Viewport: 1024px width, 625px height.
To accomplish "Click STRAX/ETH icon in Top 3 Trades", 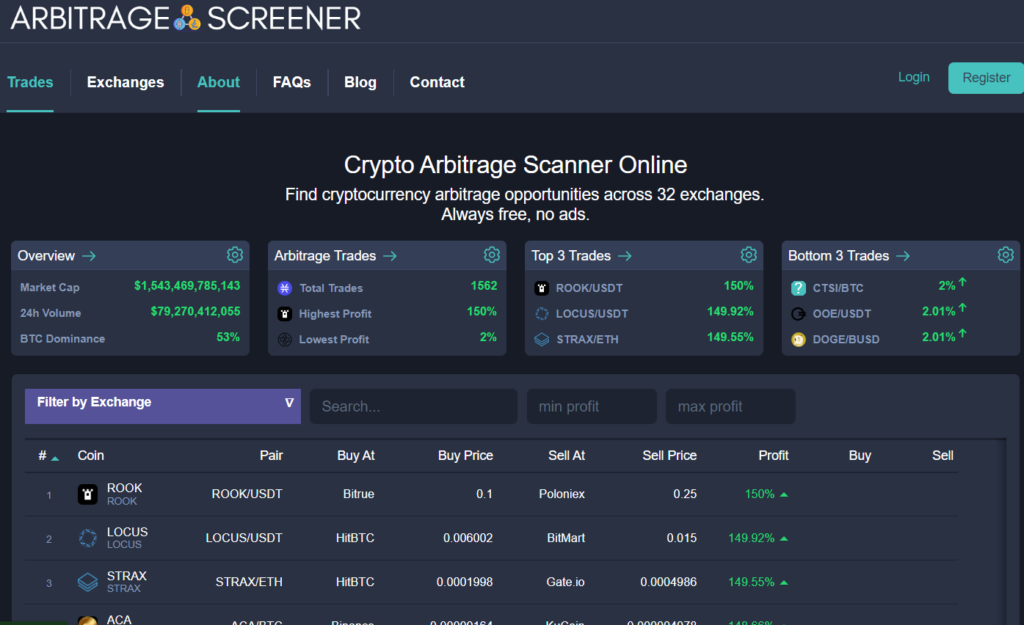I will coord(541,340).
